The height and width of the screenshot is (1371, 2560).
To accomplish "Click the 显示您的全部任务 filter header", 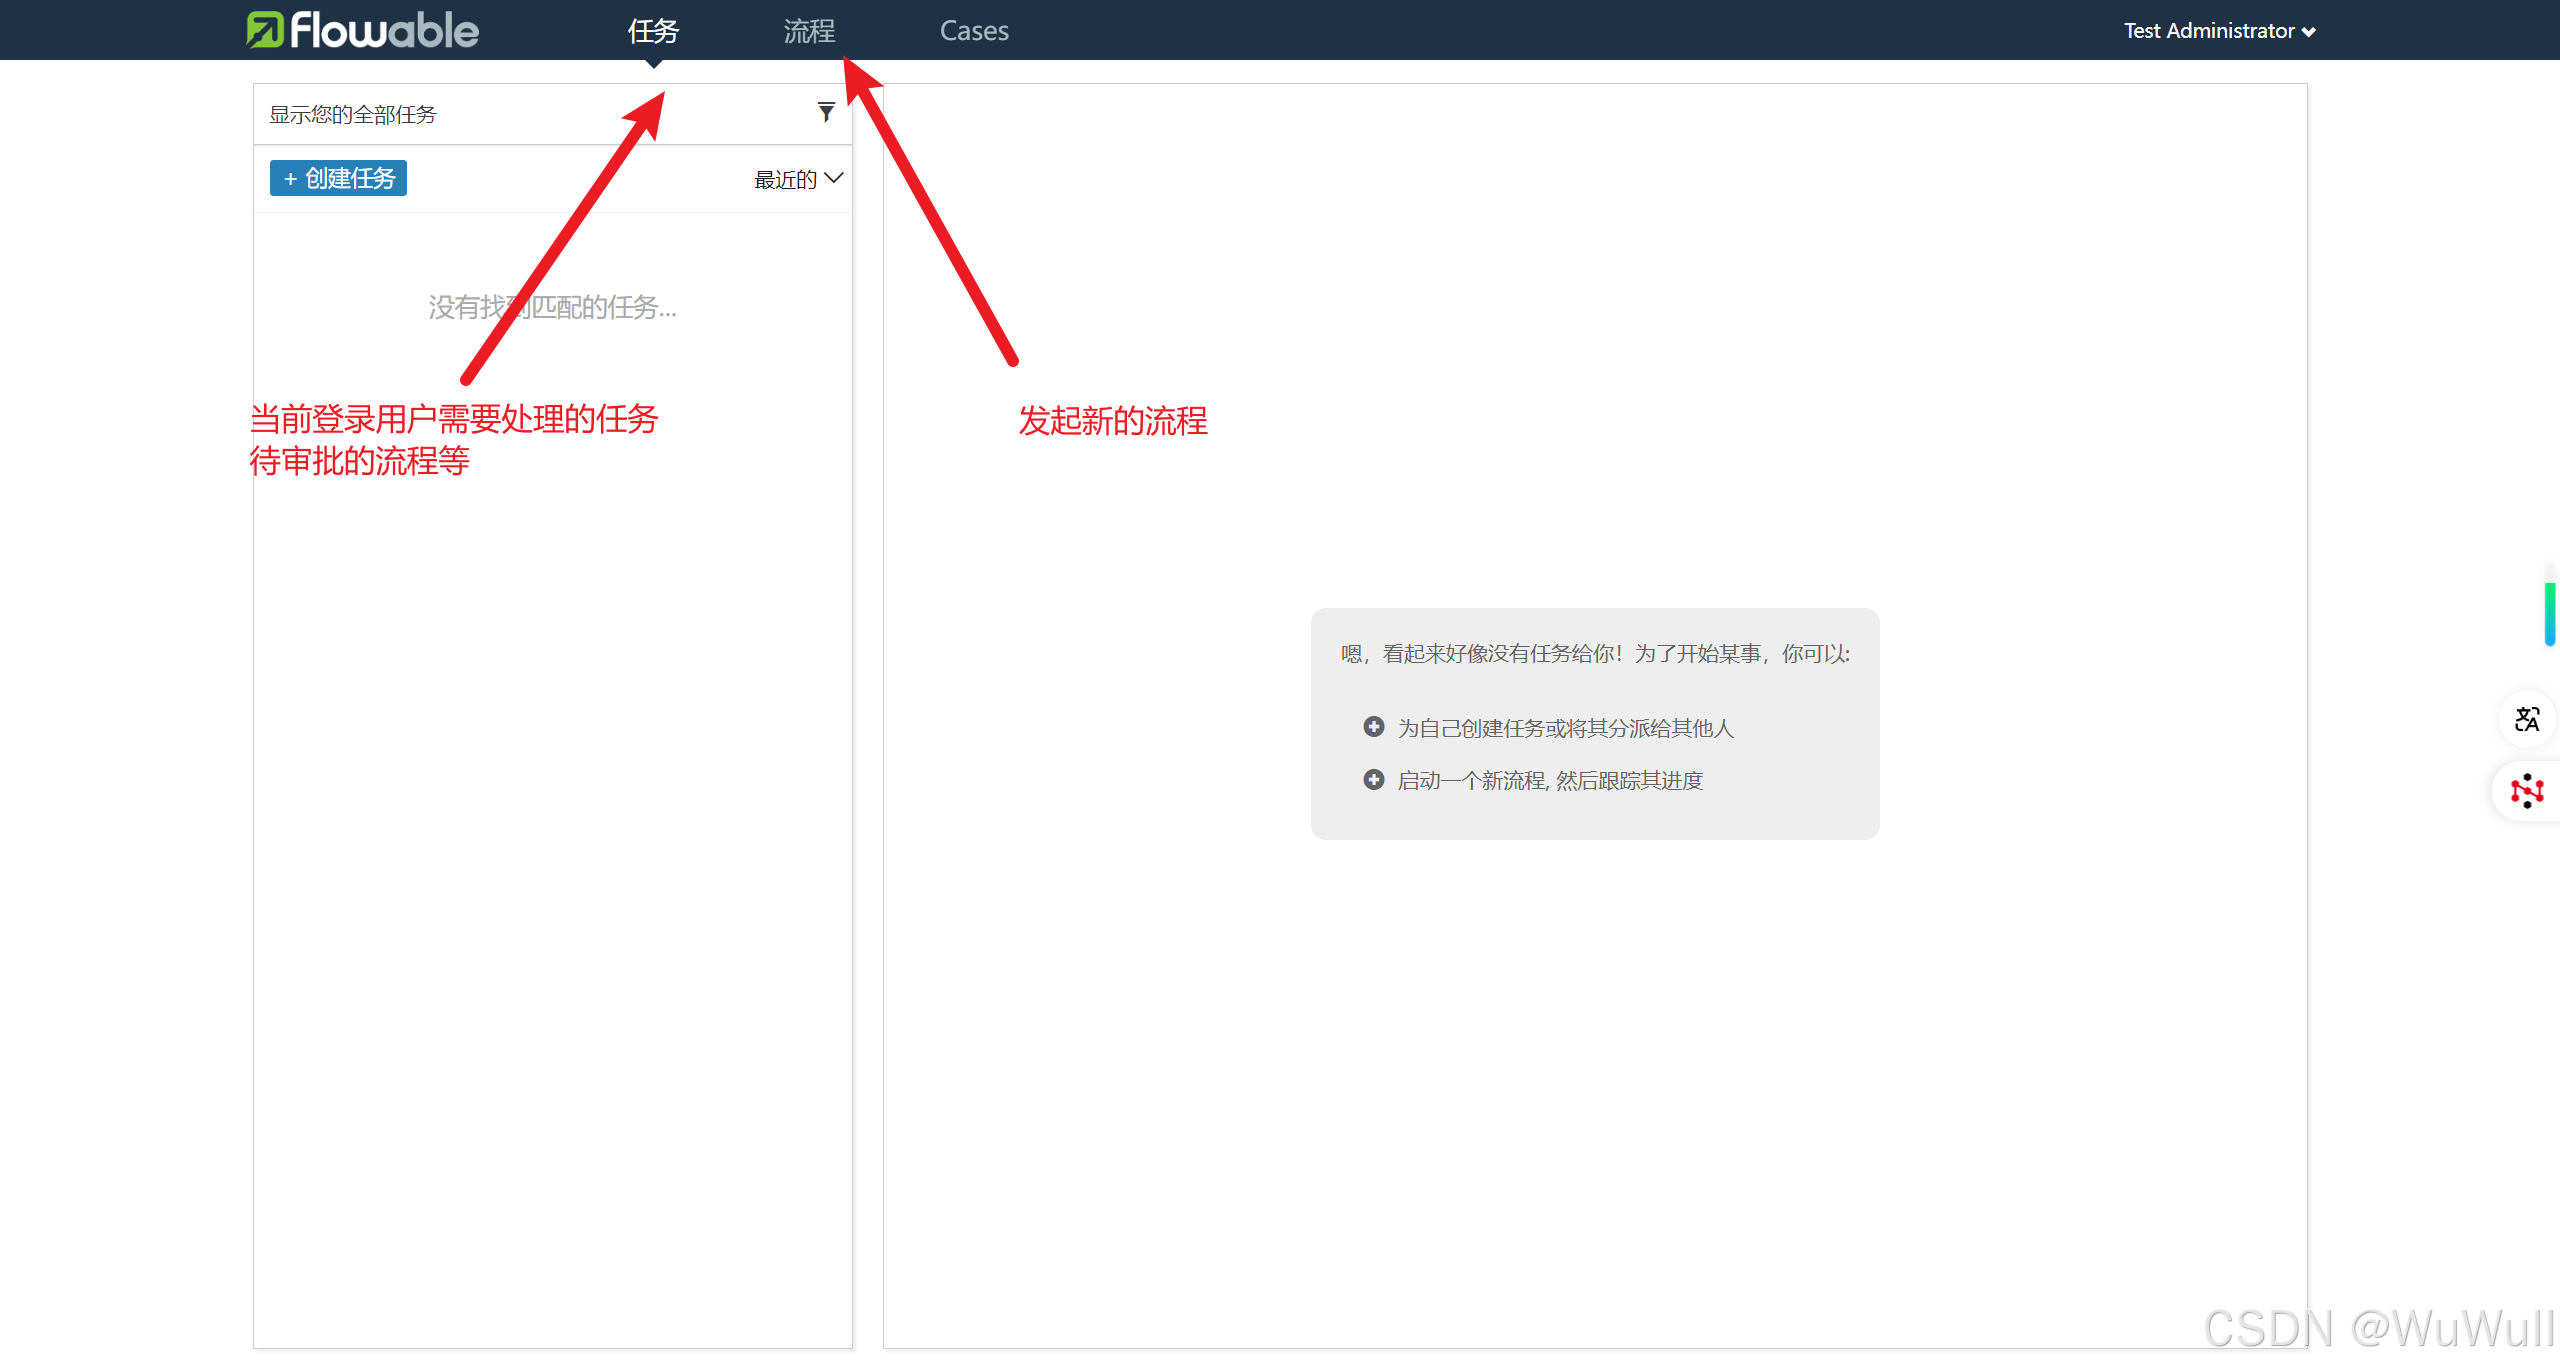I will click(353, 114).
